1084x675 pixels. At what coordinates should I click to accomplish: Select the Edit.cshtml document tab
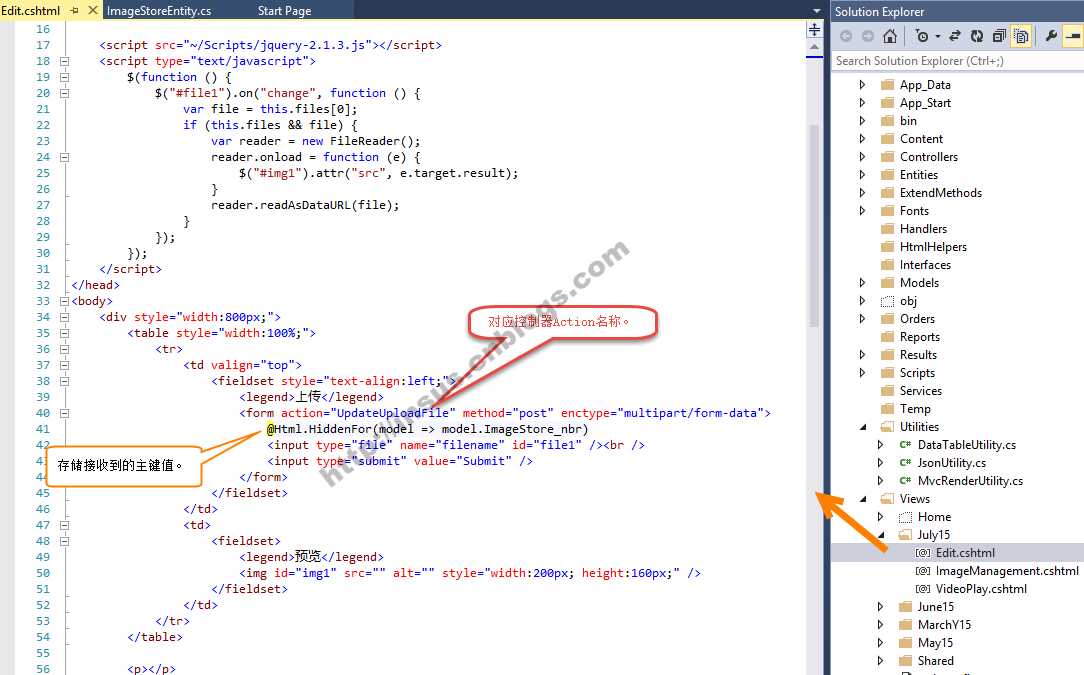click(30, 10)
